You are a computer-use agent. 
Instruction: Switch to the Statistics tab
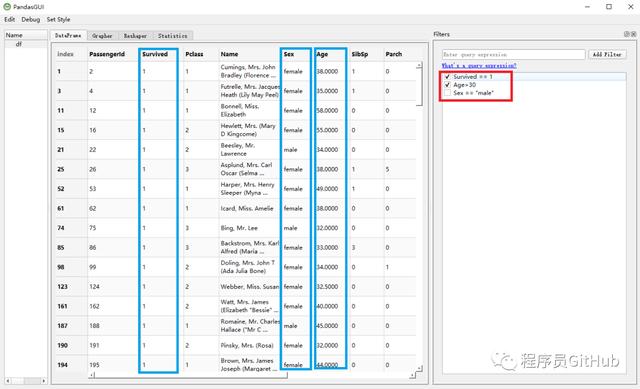click(173, 36)
